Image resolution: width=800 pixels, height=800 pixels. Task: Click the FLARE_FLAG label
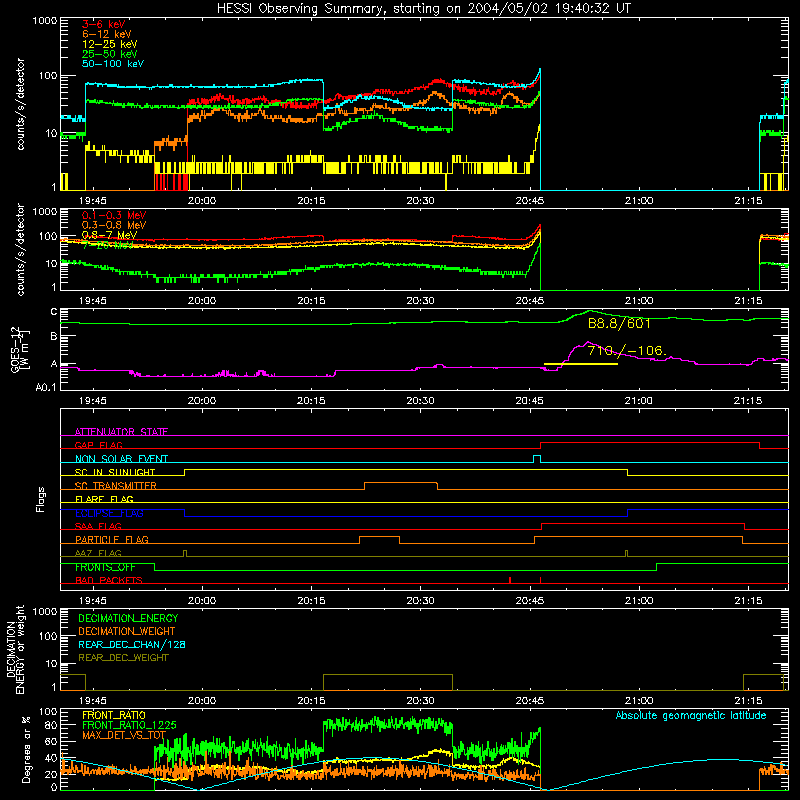point(104,499)
